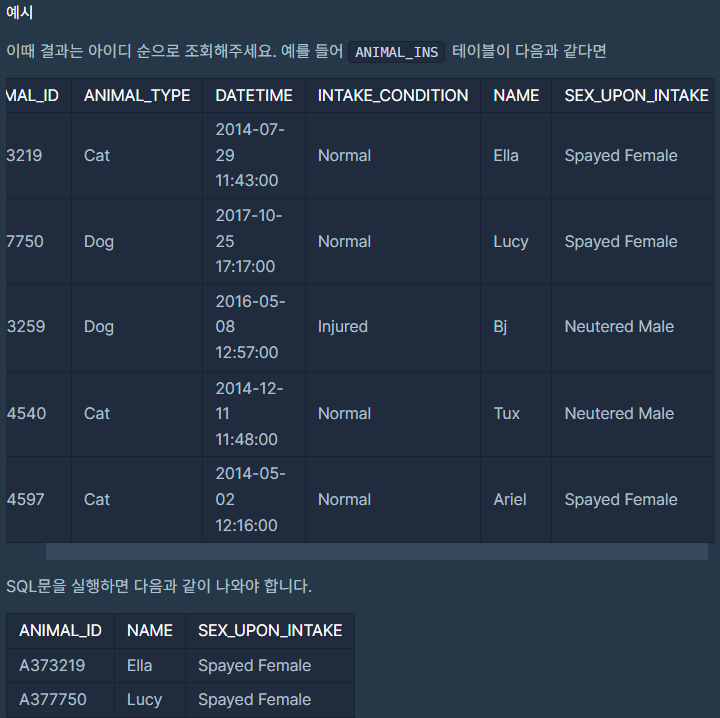Click the NAME header in result table

coord(150,630)
